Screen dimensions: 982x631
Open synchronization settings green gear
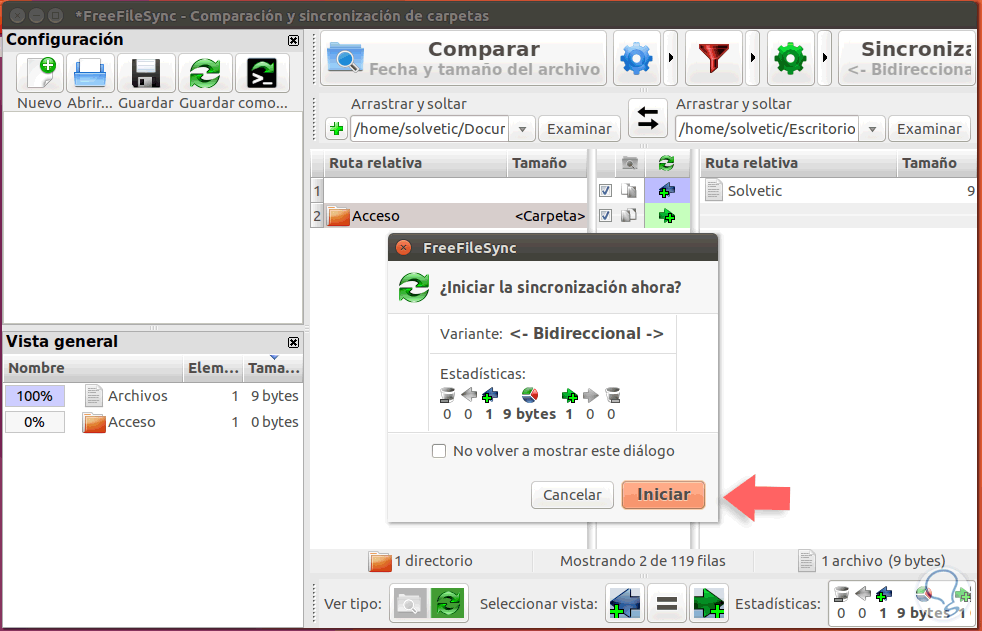tap(790, 58)
